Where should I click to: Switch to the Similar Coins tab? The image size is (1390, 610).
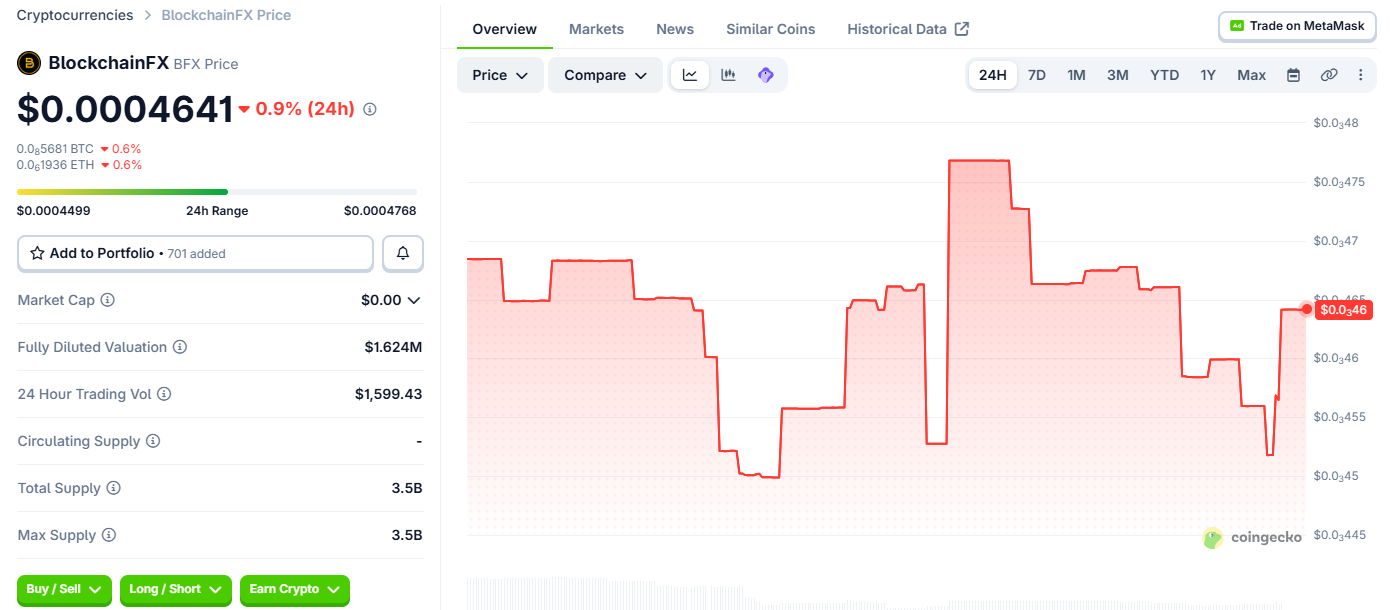(771, 29)
